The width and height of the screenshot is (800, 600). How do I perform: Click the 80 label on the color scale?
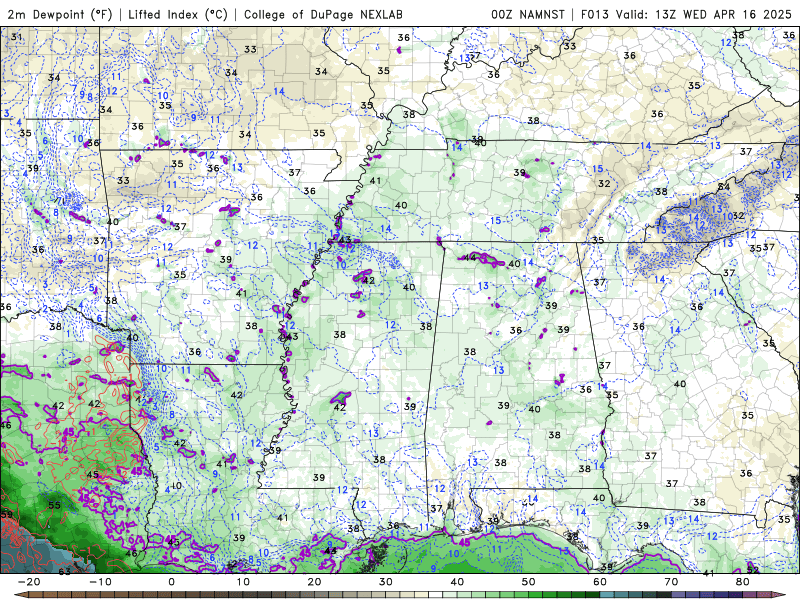tap(743, 582)
